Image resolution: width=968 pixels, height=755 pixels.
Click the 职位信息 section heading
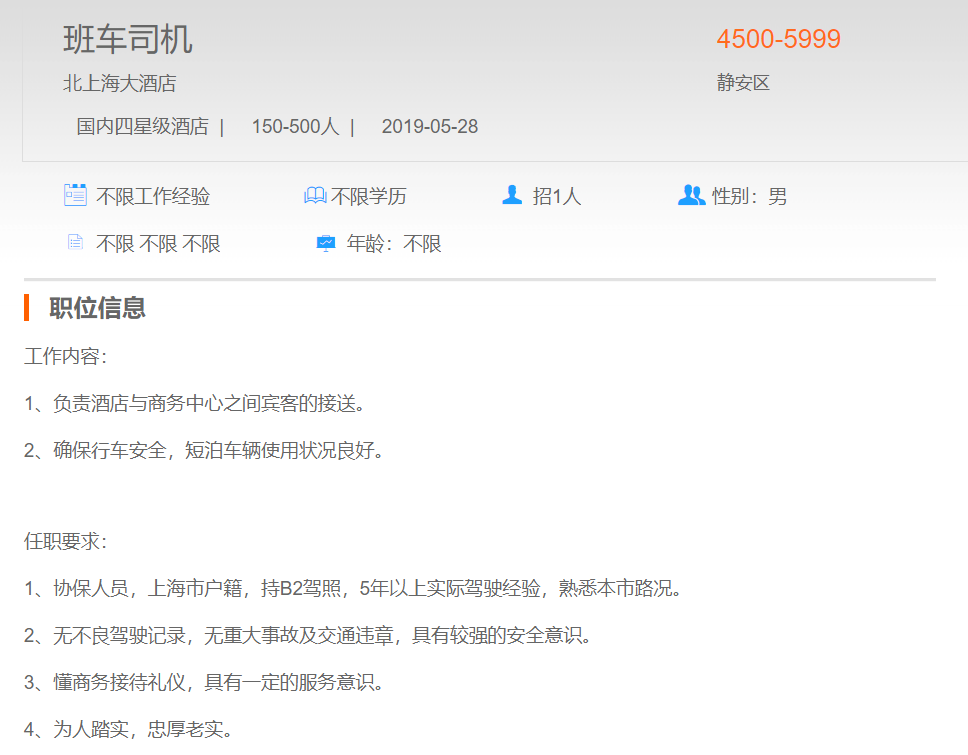(x=98, y=308)
